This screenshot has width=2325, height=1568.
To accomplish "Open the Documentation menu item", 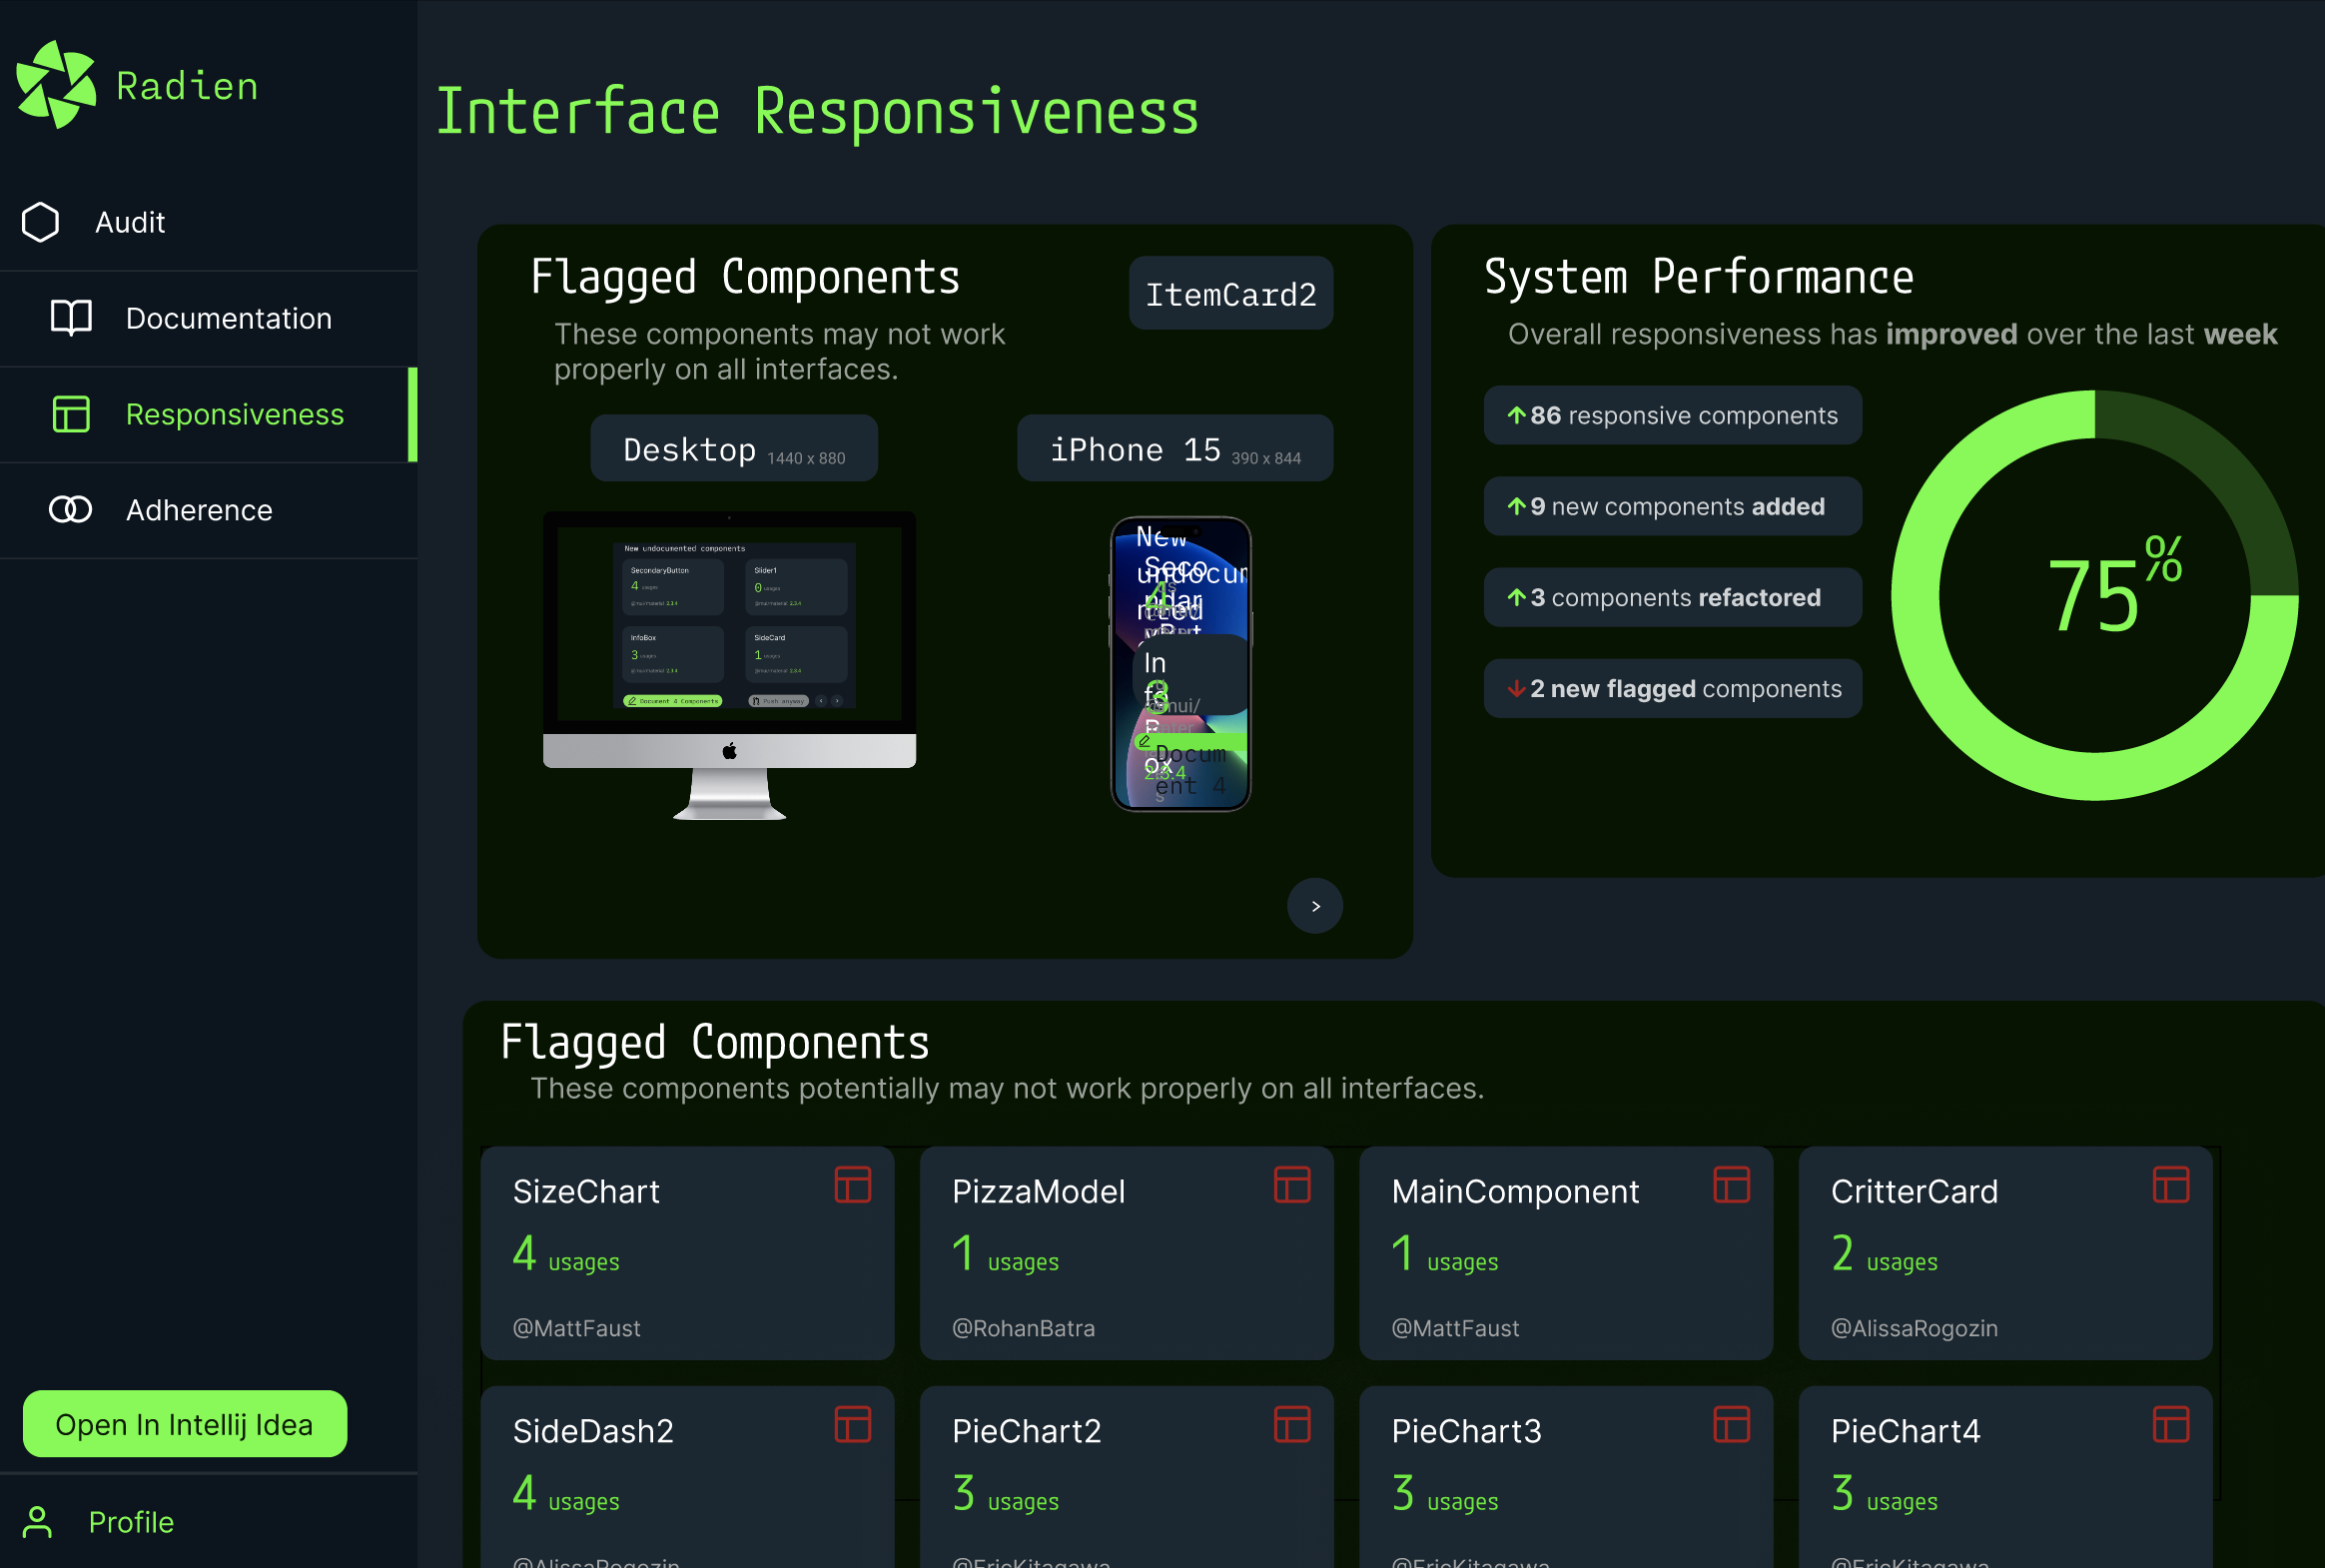I will click(228, 318).
